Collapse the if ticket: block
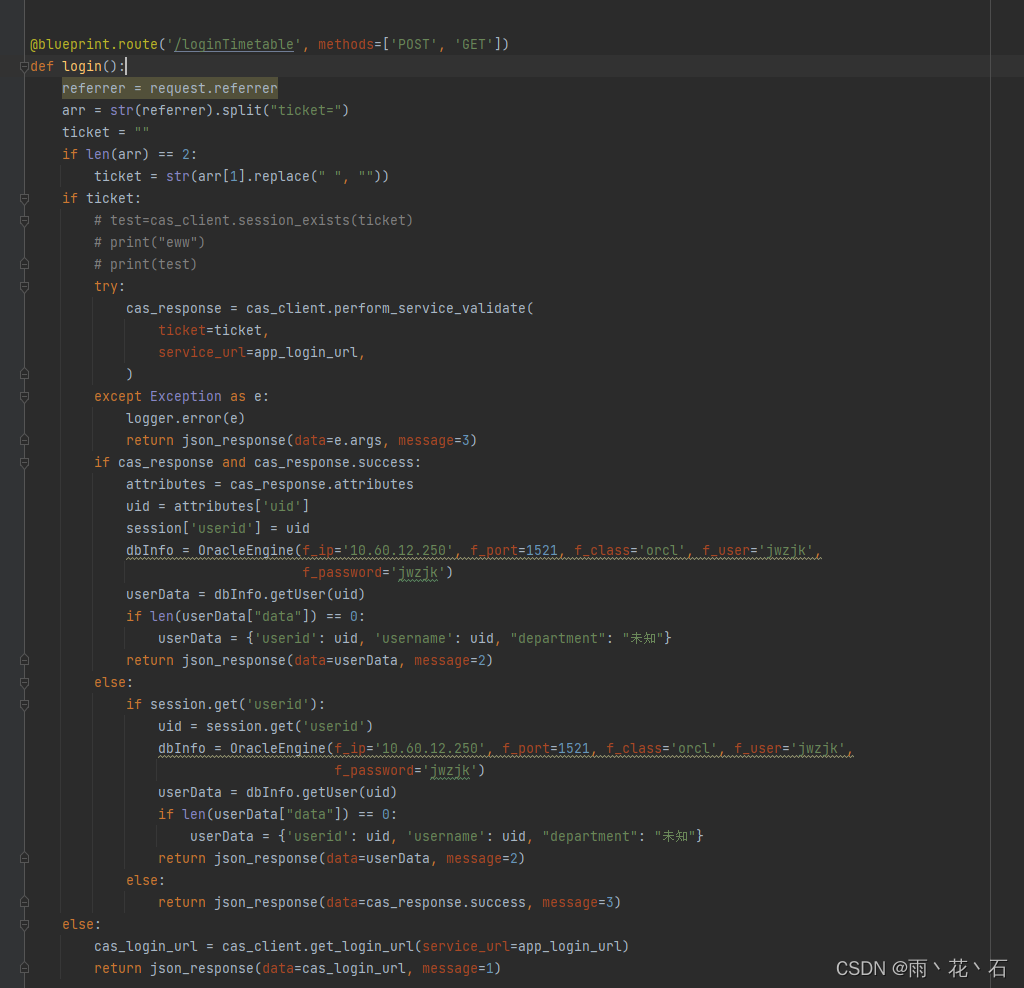The height and width of the screenshot is (988, 1024). pyautogui.click(x=23, y=198)
